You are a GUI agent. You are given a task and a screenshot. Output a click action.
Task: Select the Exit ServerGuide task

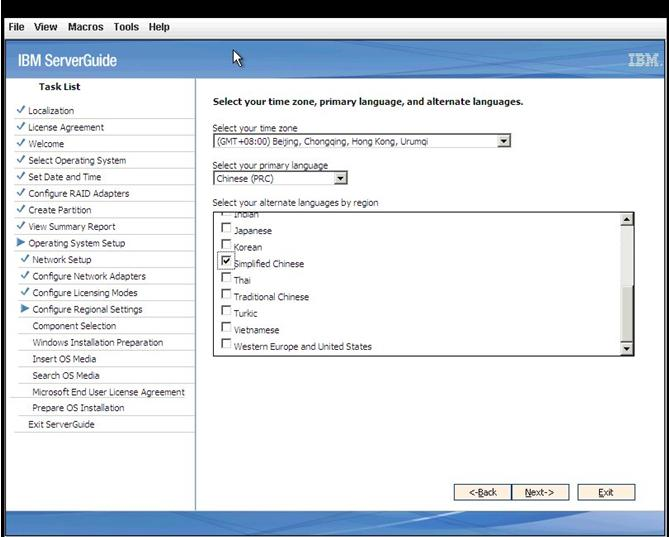pos(61,425)
